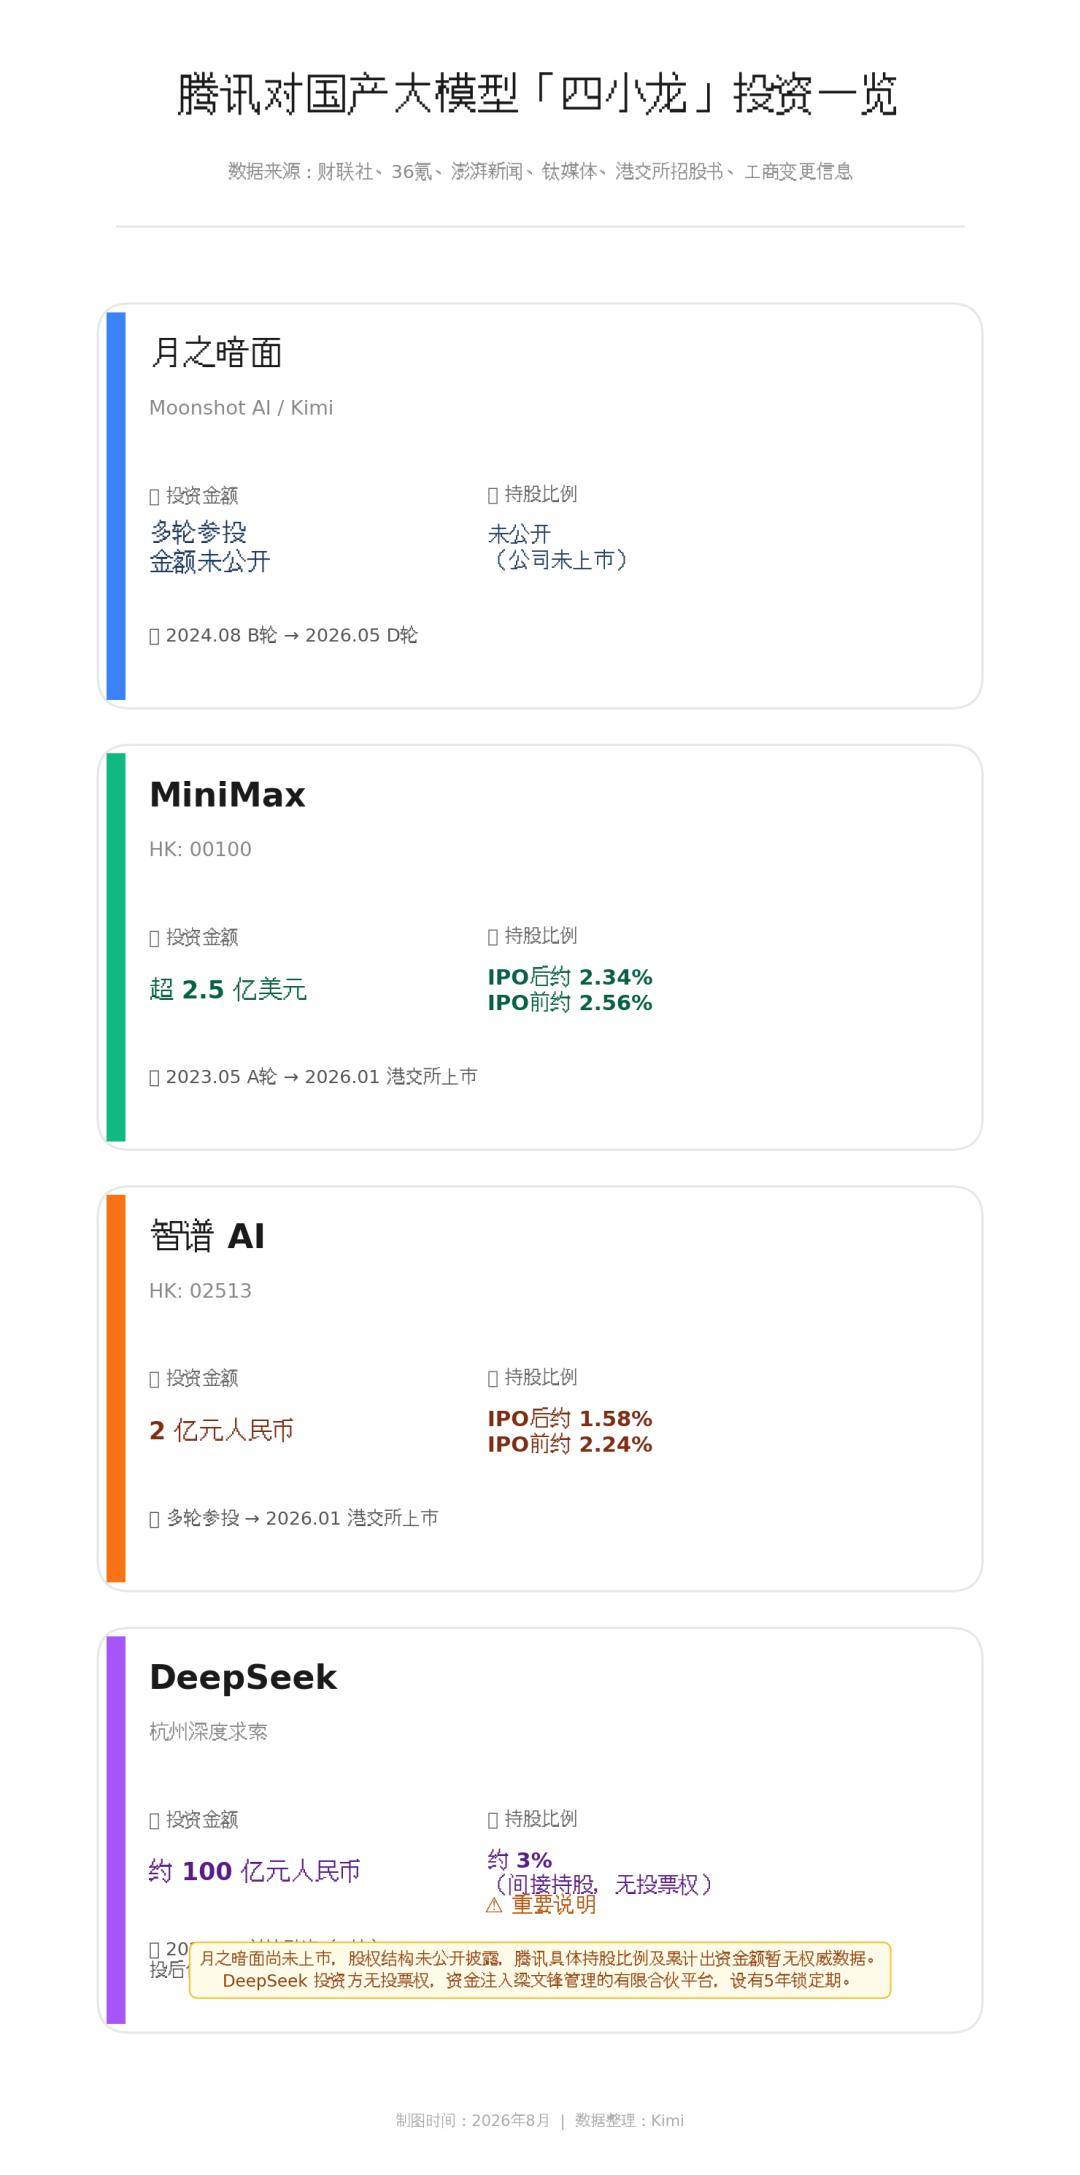Select the orange accent bar on 智谱 AI card
1080x2175 pixels.
coord(116,1389)
